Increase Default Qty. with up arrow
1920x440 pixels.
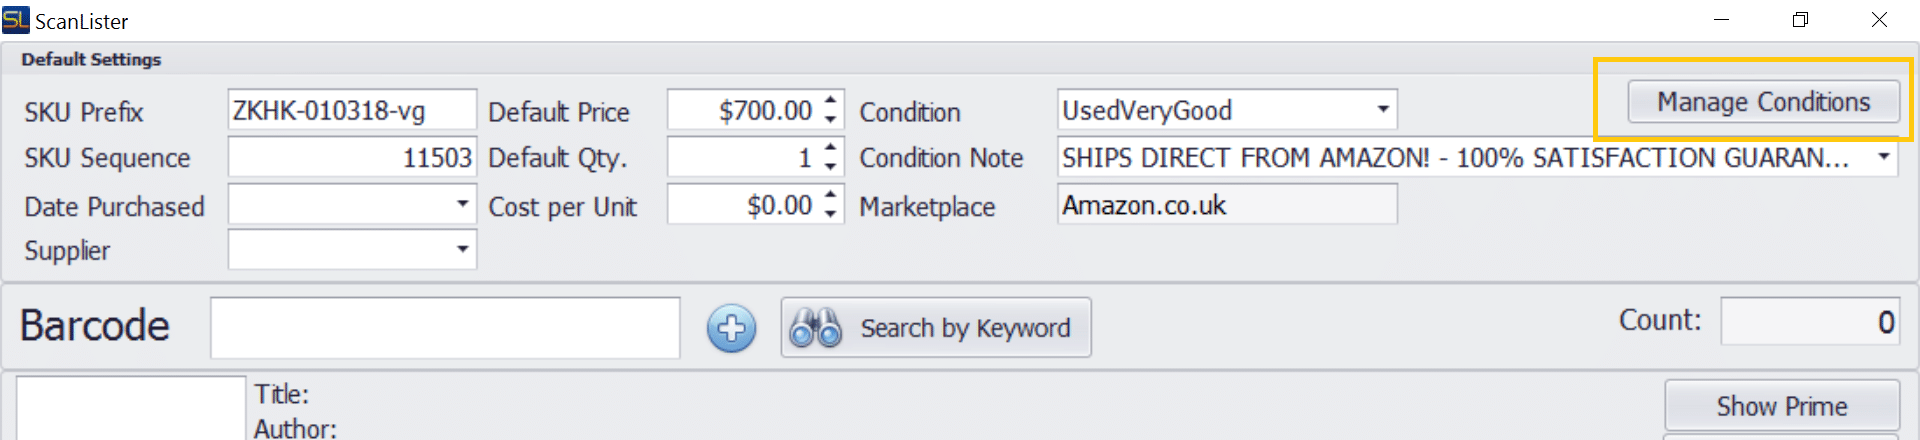pos(830,147)
